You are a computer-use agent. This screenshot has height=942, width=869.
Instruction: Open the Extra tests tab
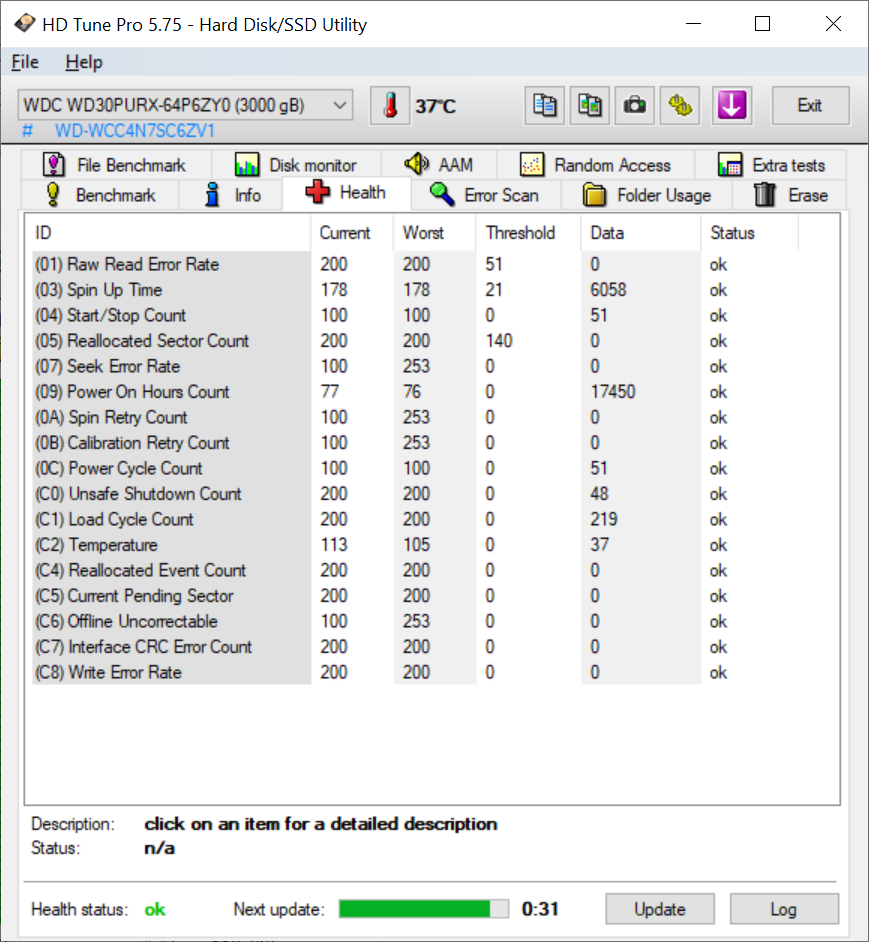pyautogui.click(x=771, y=165)
